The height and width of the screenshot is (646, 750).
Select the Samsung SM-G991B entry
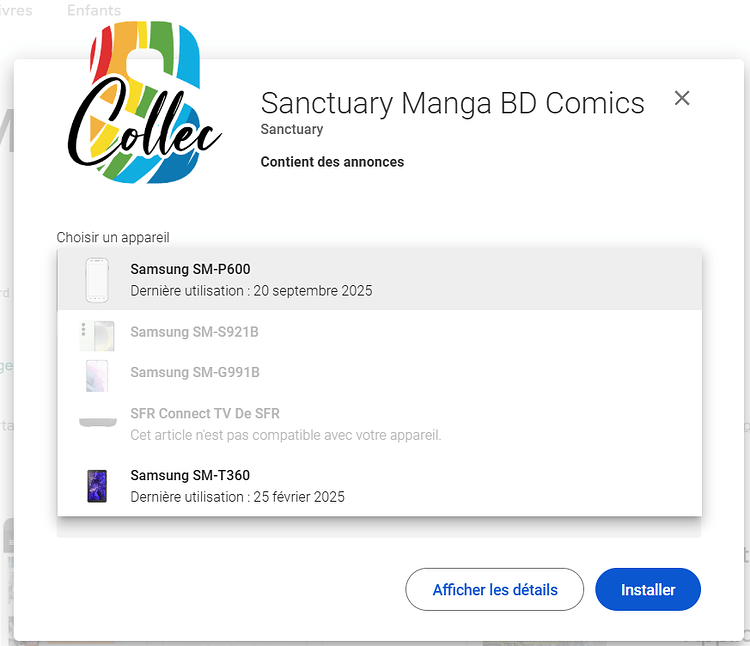click(x=194, y=372)
